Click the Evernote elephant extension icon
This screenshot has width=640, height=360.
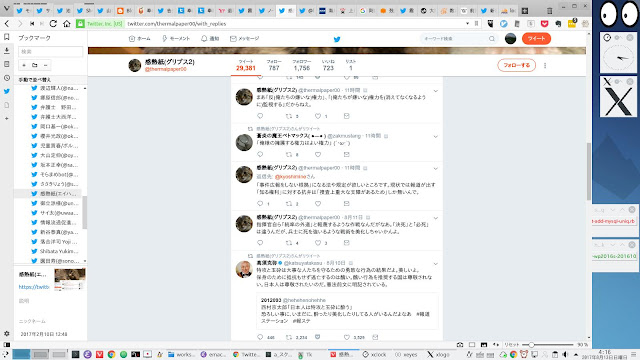pos(558,24)
